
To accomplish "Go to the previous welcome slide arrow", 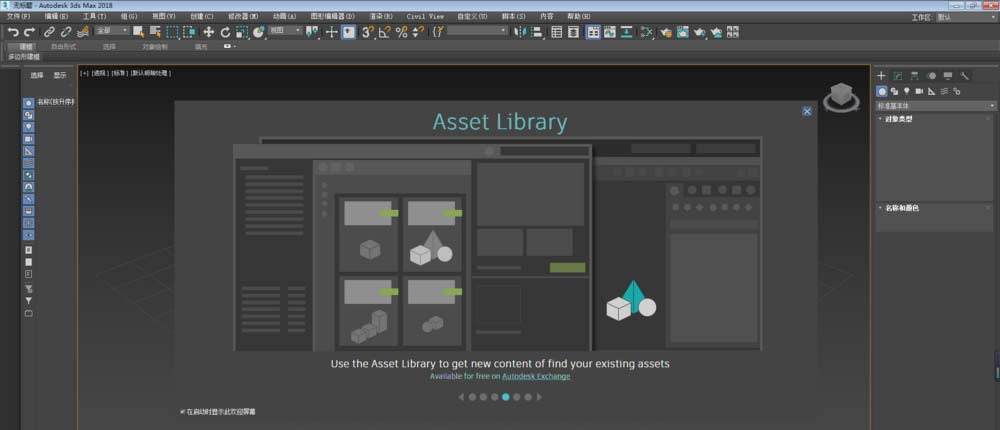I will [x=461, y=397].
